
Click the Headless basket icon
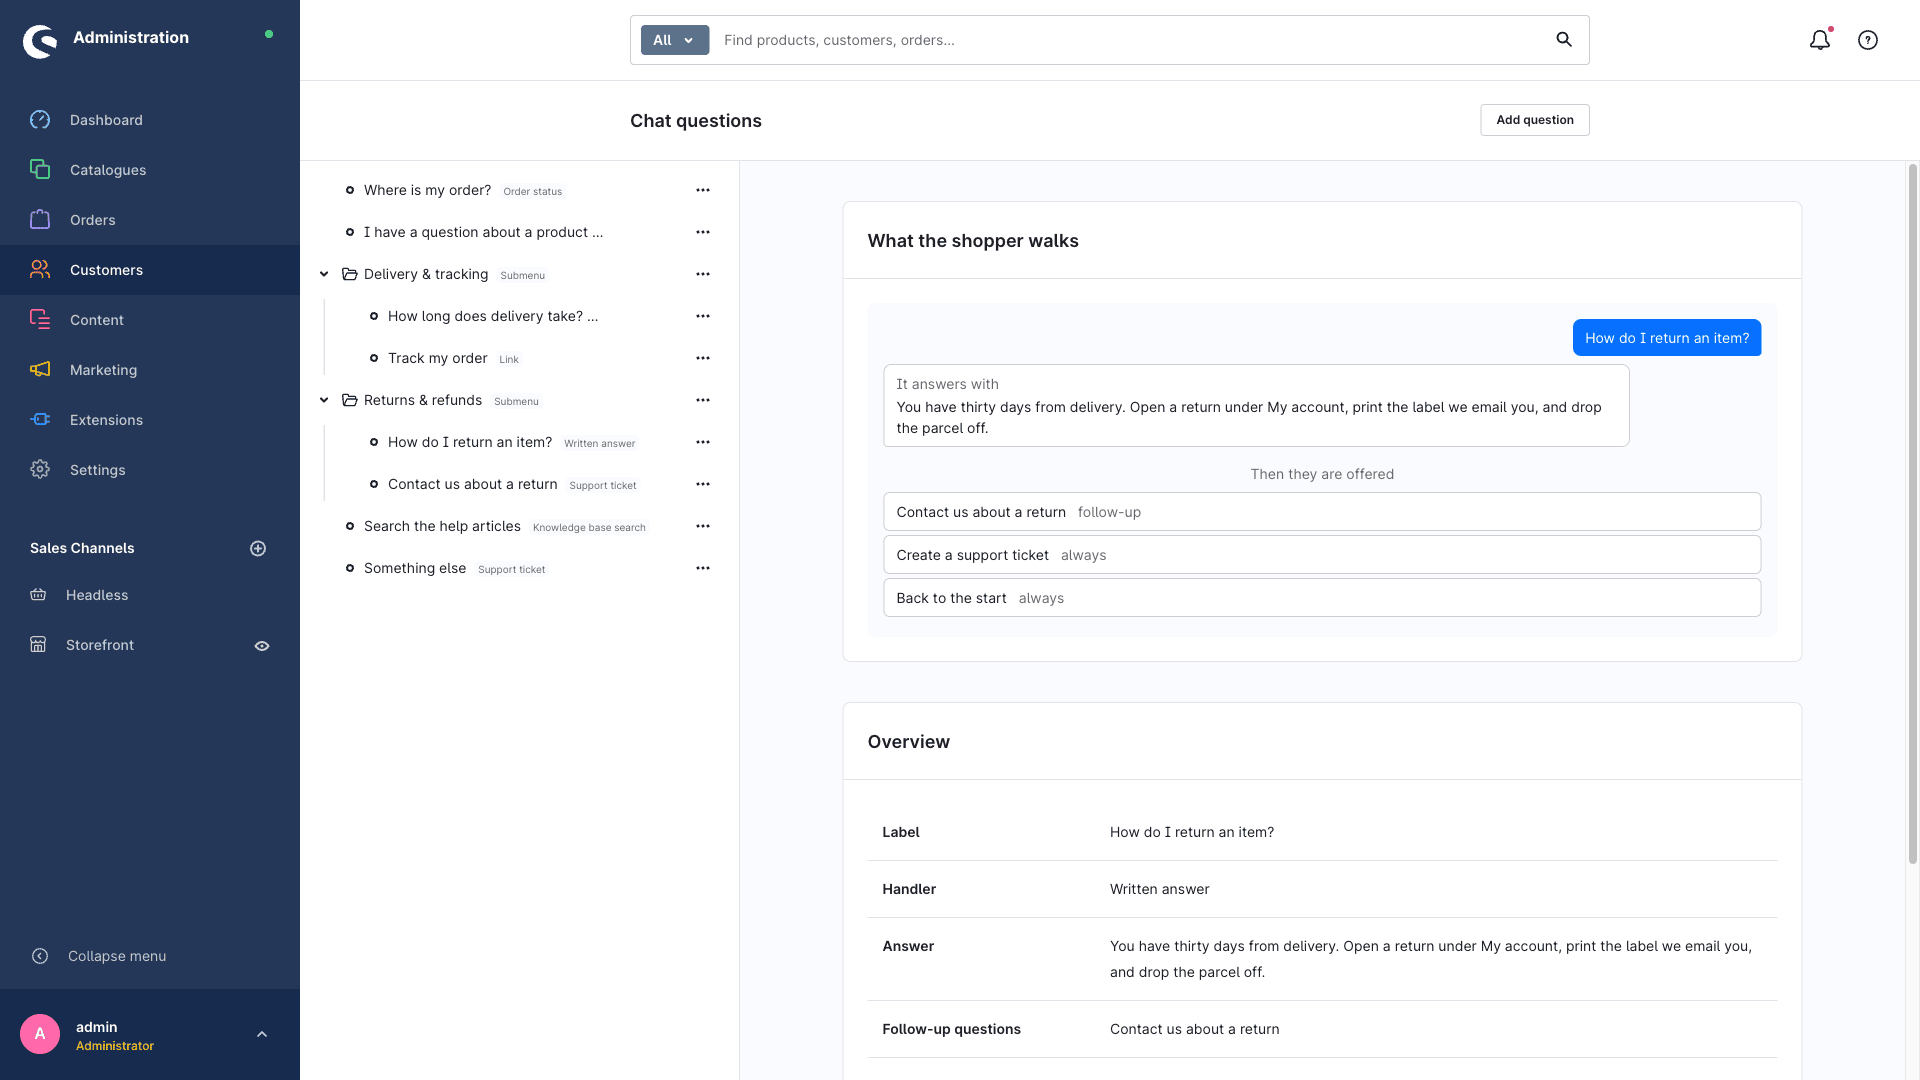38,595
